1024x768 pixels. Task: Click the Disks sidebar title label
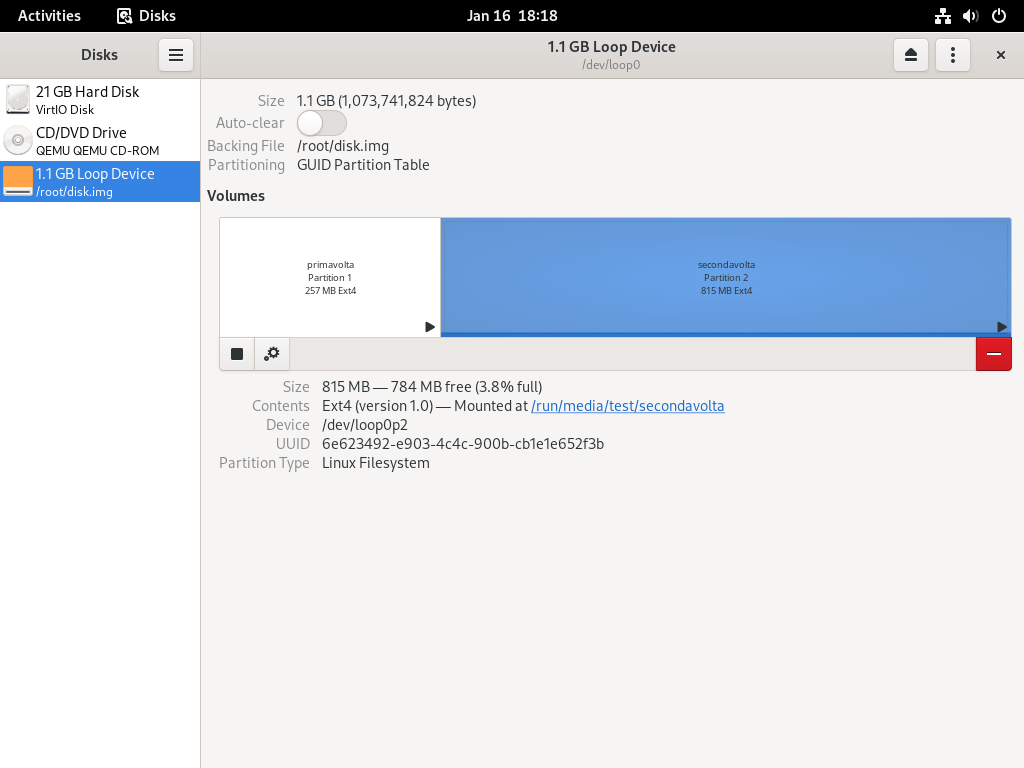point(99,55)
